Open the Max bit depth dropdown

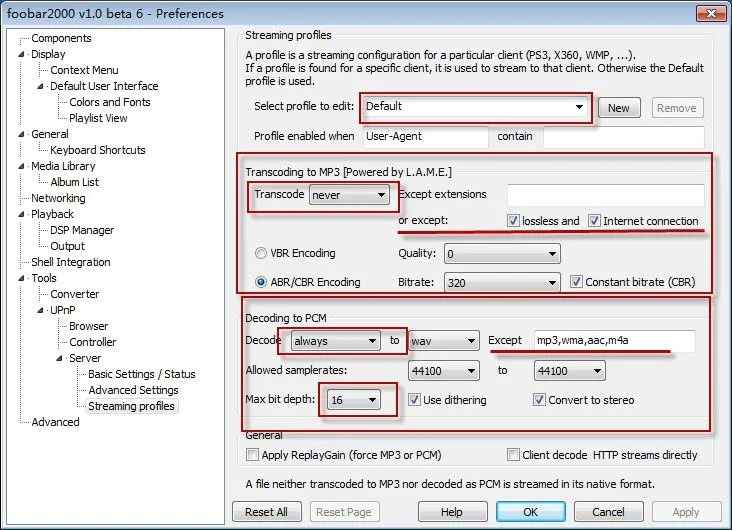coord(353,400)
